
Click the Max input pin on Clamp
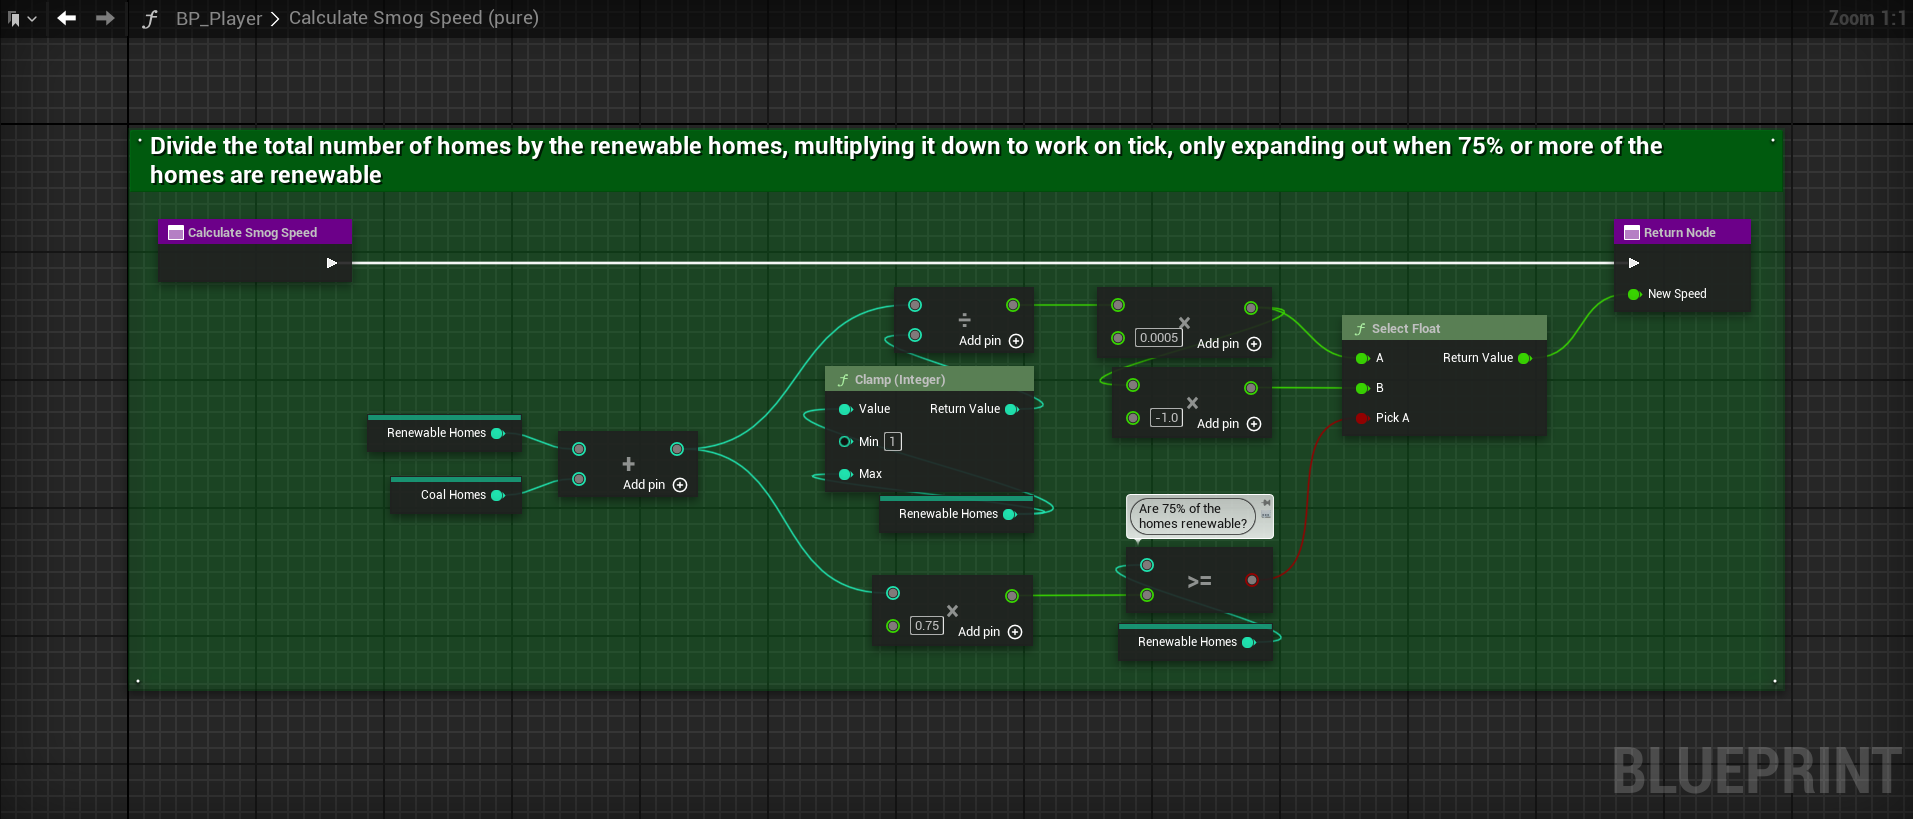pos(845,474)
